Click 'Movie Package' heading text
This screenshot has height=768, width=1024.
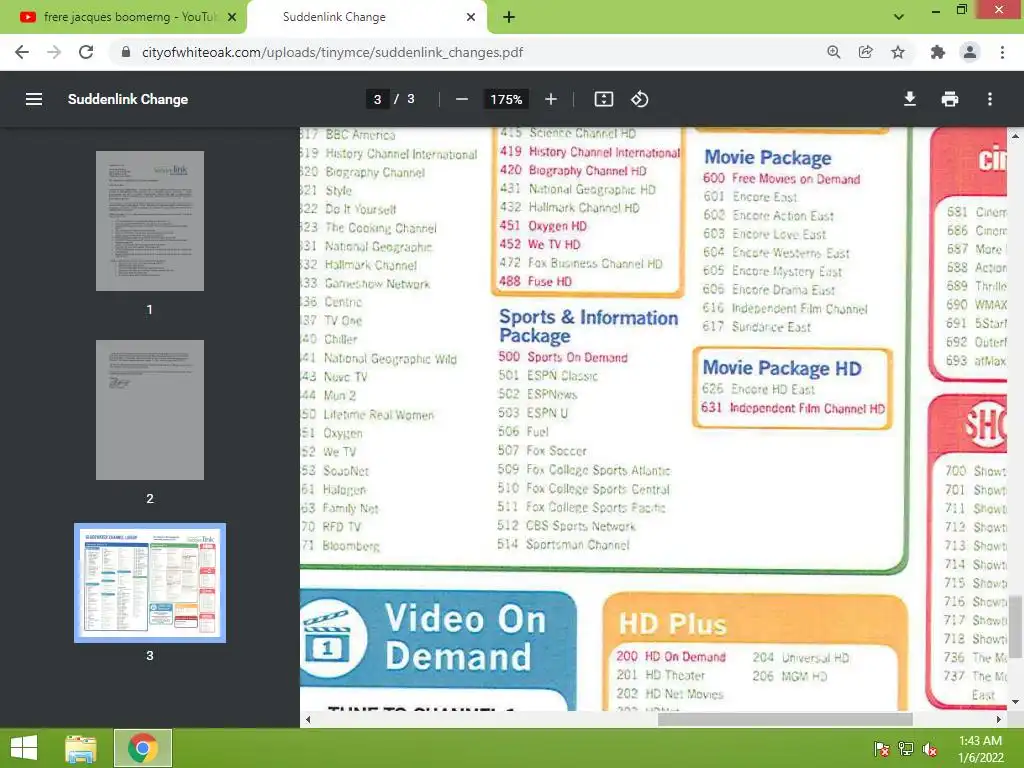coord(767,157)
